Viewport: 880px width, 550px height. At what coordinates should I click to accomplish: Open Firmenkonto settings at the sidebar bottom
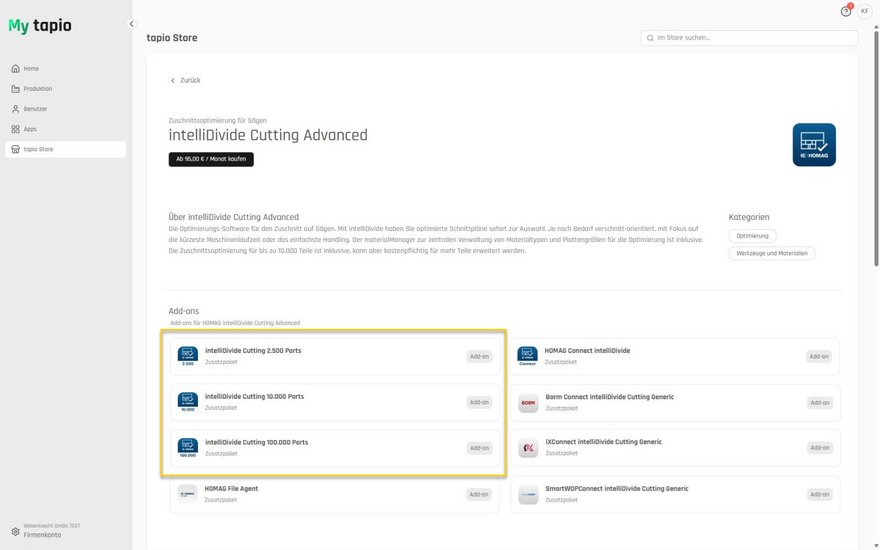(42, 534)
